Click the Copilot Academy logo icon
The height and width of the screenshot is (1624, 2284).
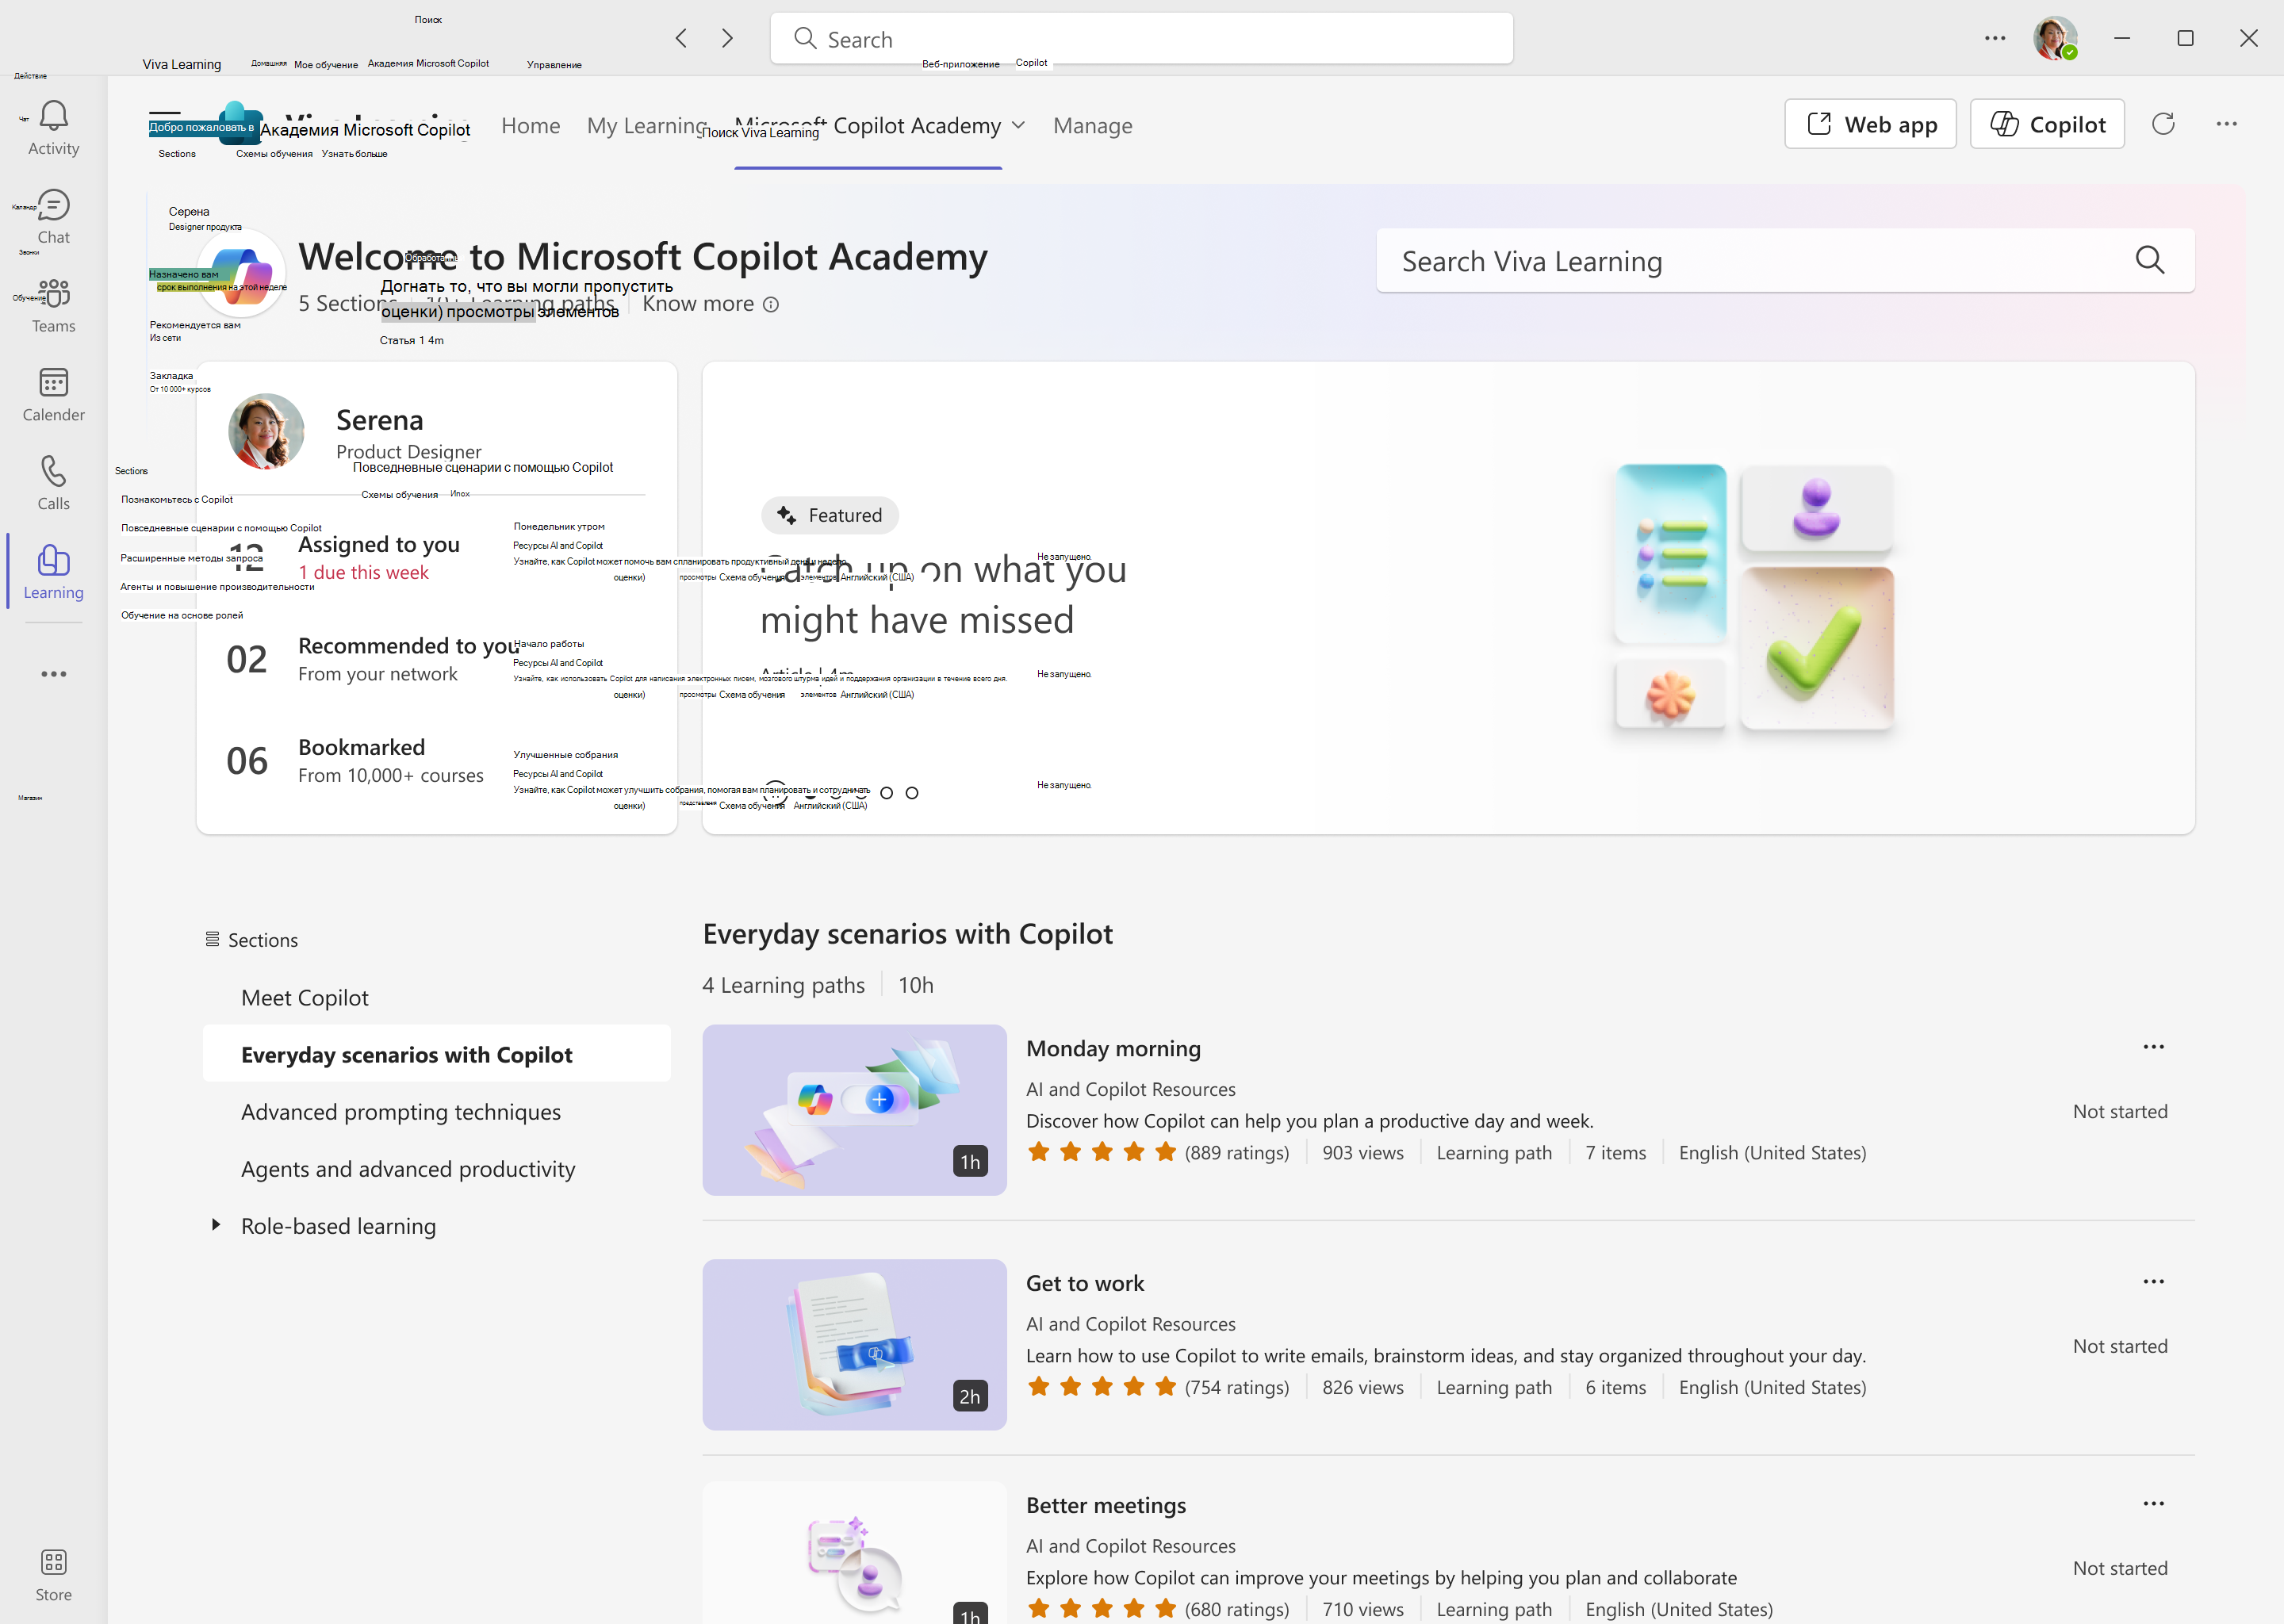click(242, 272)
